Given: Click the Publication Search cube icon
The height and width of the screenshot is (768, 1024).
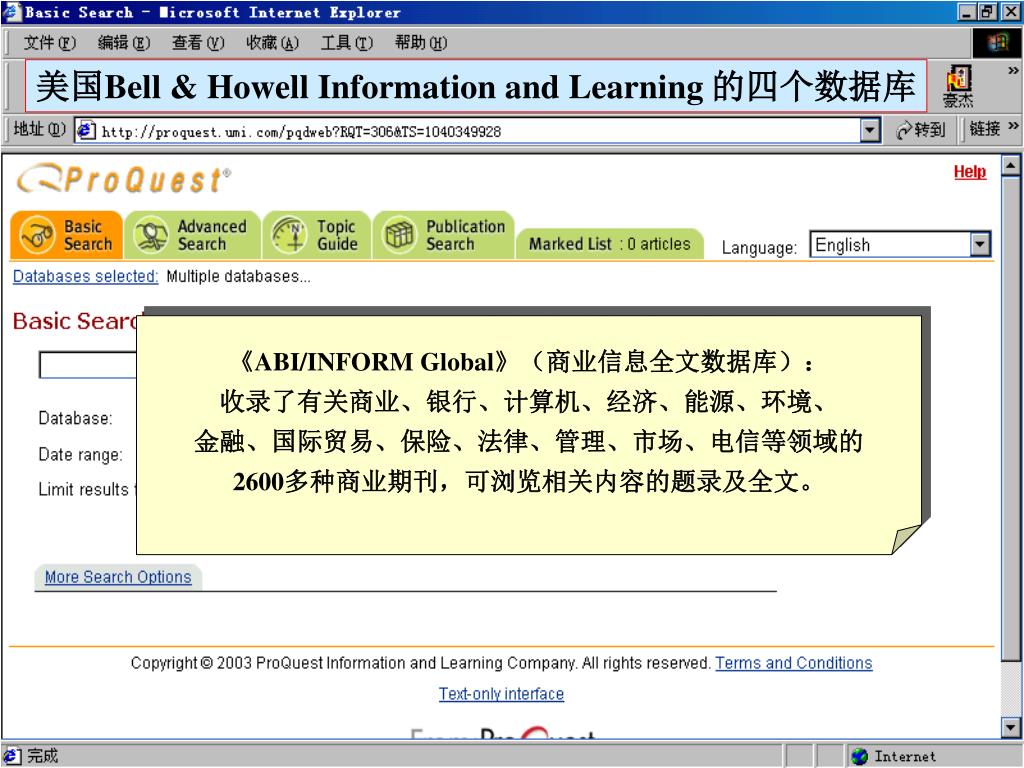Looking at the screenshot, I should 399,235.
